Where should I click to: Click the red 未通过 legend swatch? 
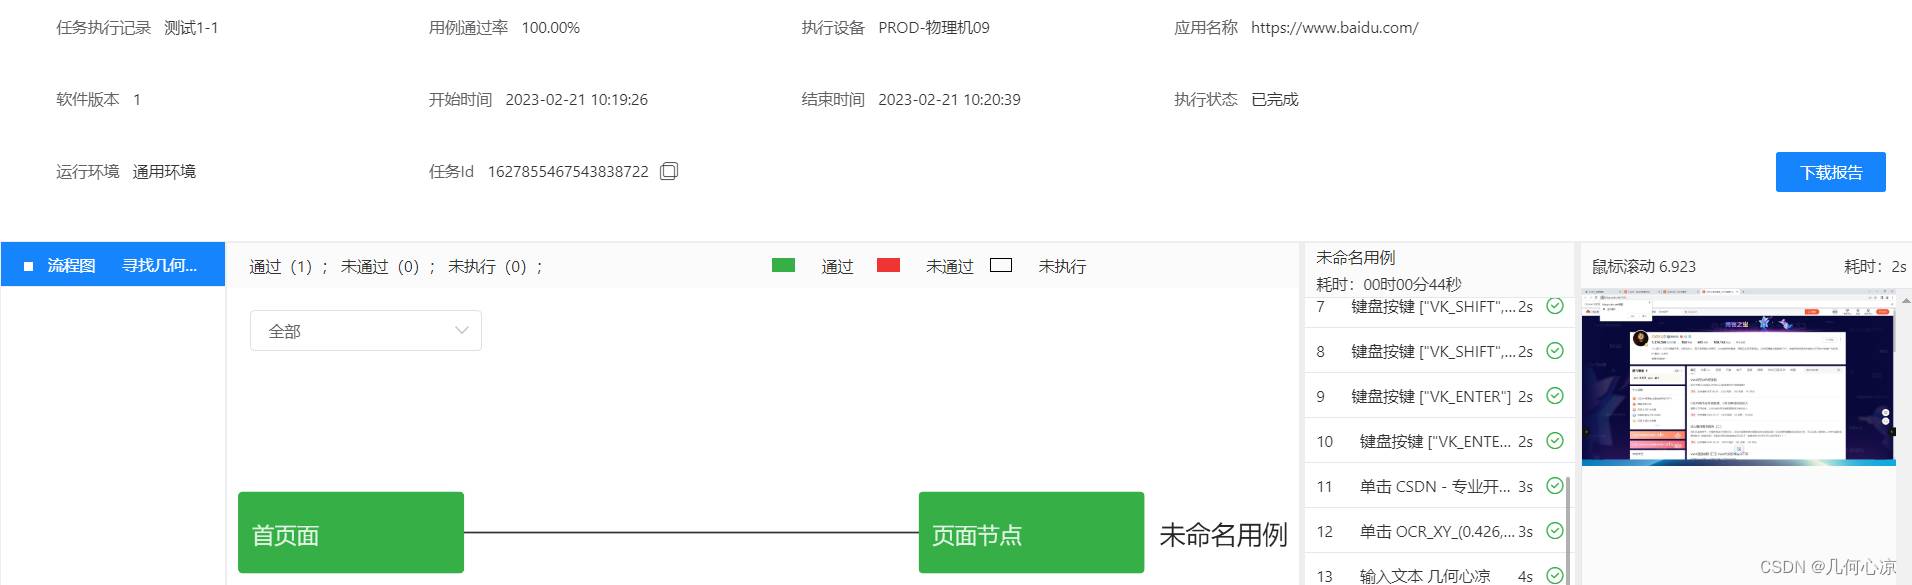point(887,265)
